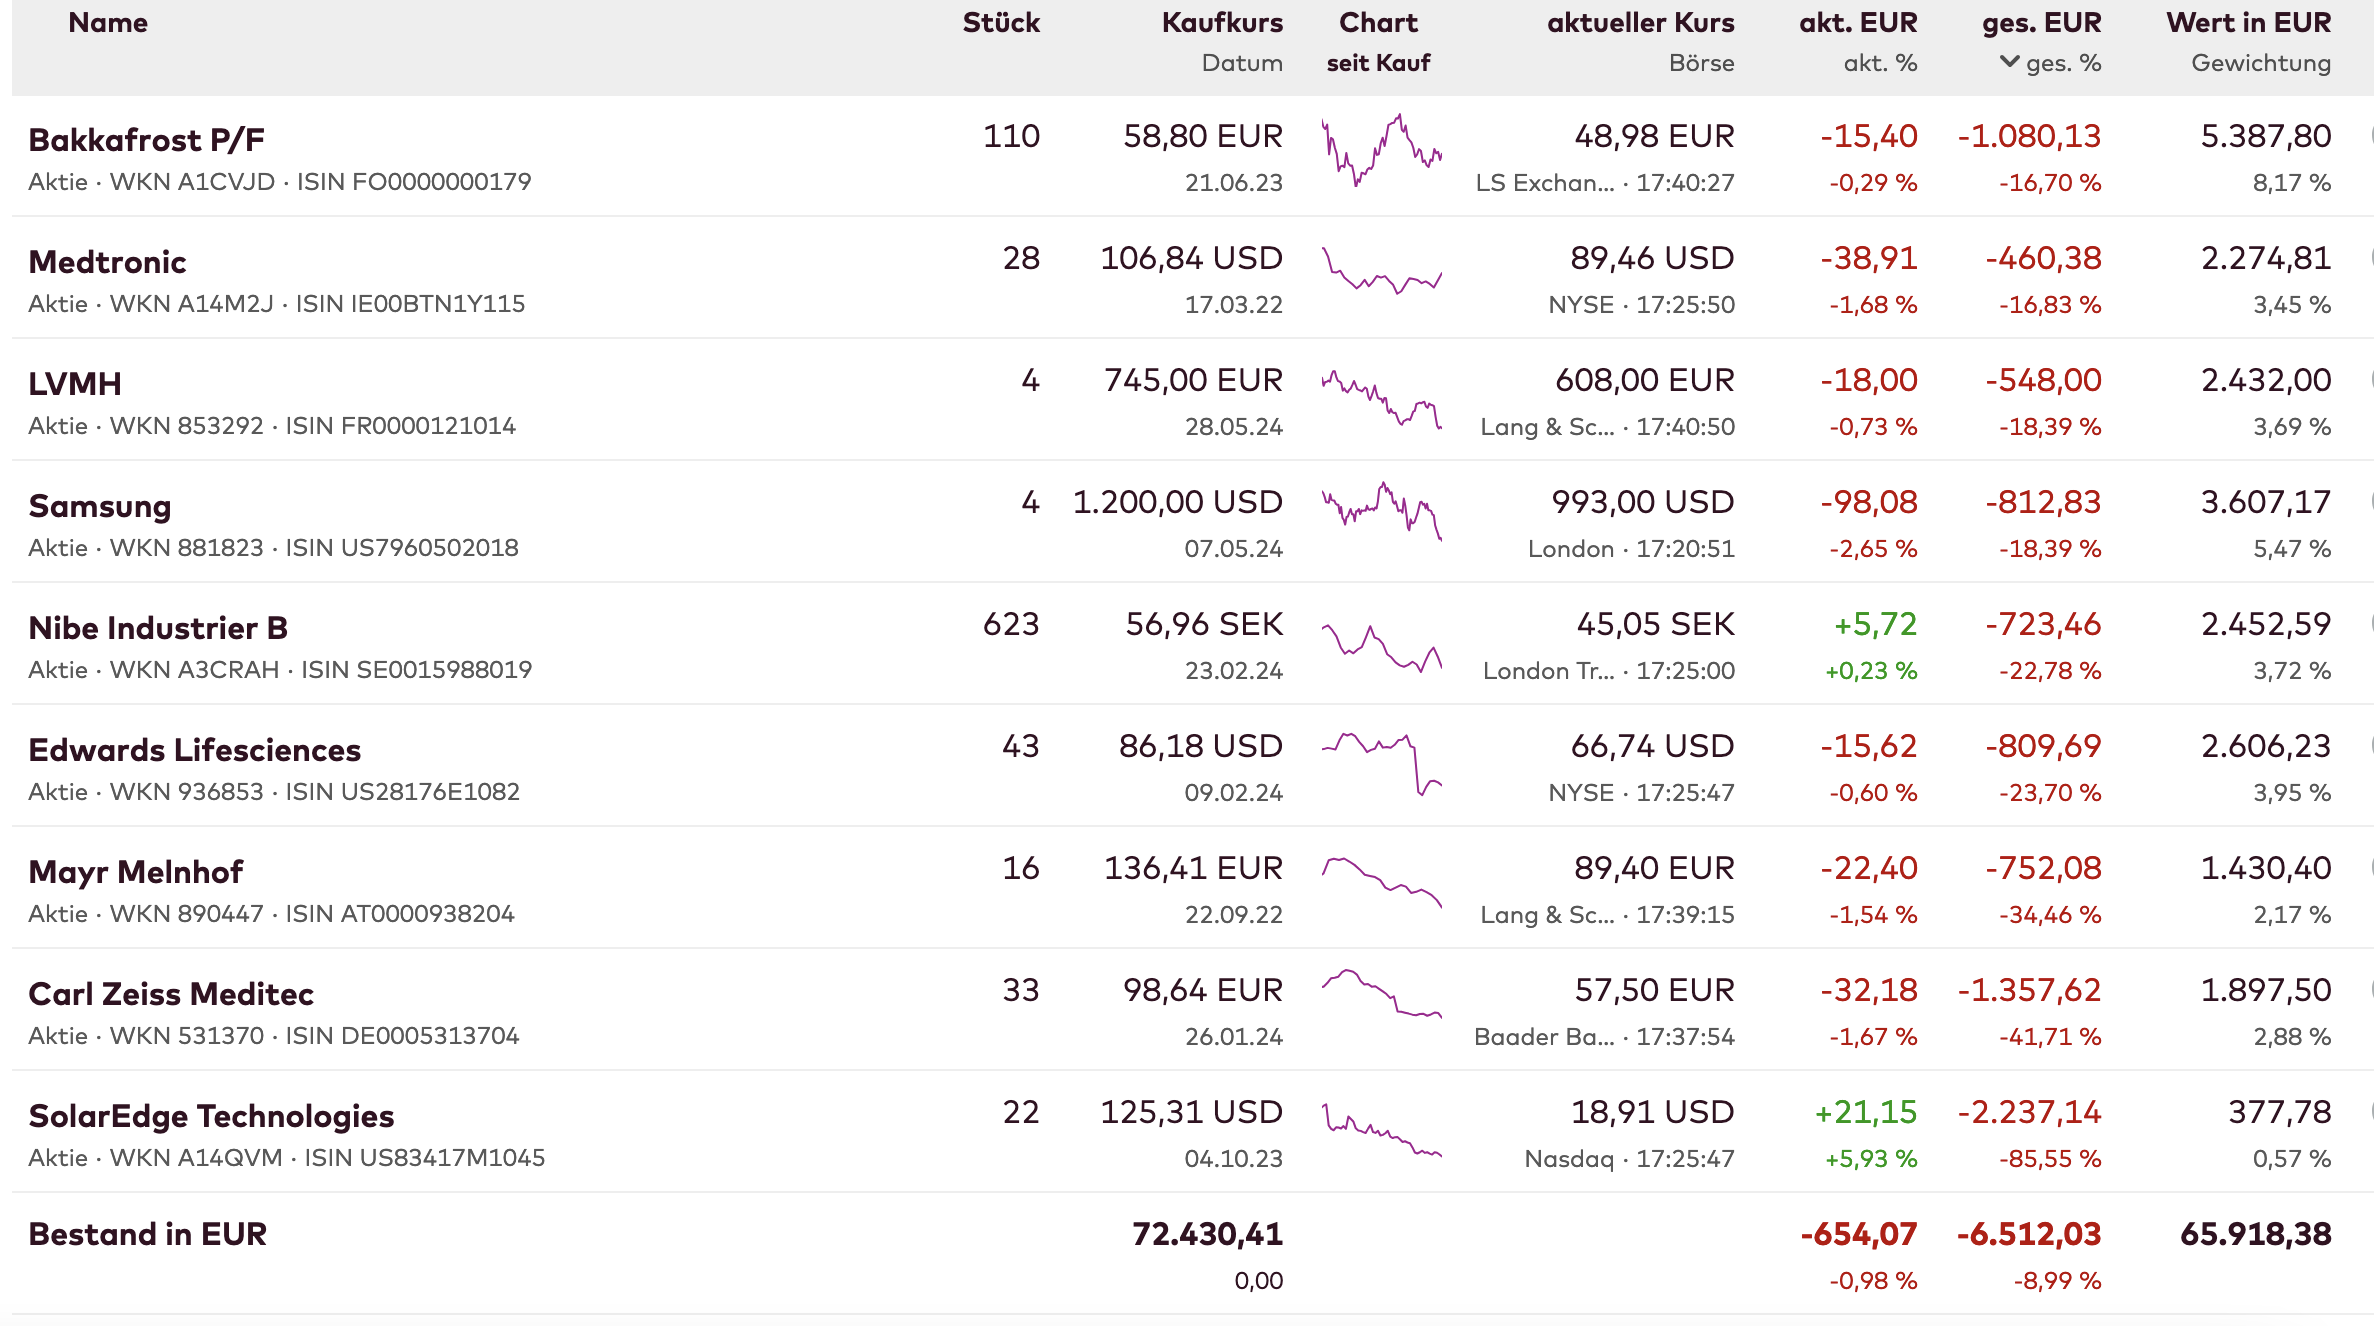
Task: Sort by Datum sub-header
Action: point(1242,63)
